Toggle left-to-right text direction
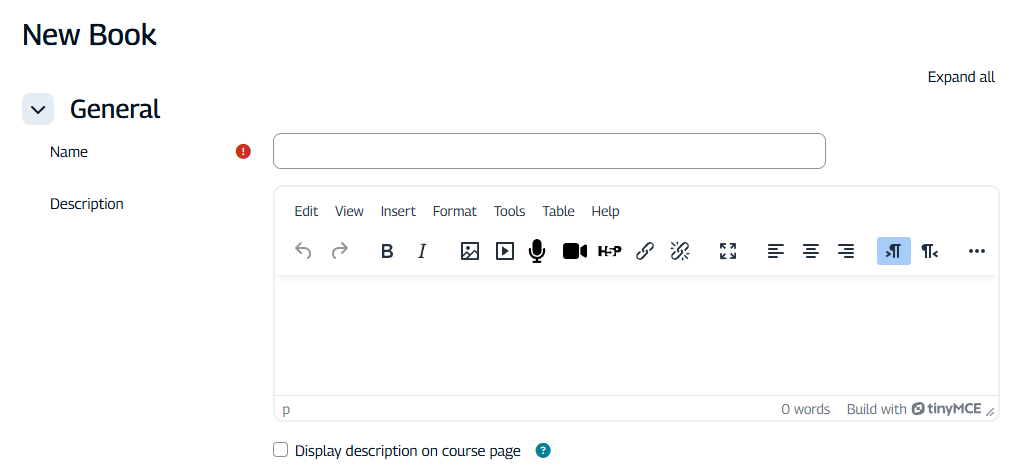Viewport: 1015px width, 475px height. pyautogui.click(x=894, y=251)
